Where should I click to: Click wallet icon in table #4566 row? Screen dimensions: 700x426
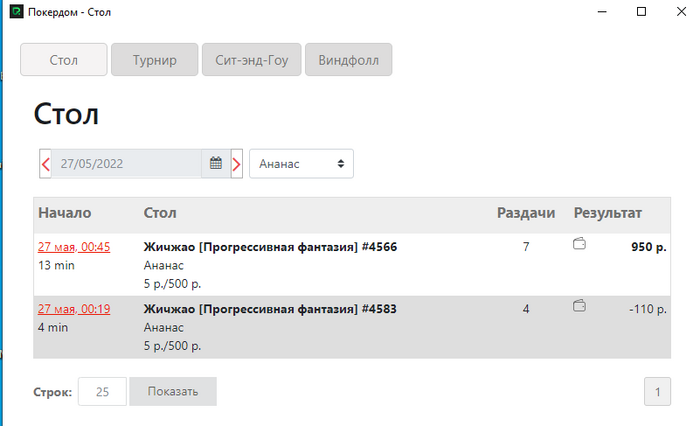click(x=579, y=244)
